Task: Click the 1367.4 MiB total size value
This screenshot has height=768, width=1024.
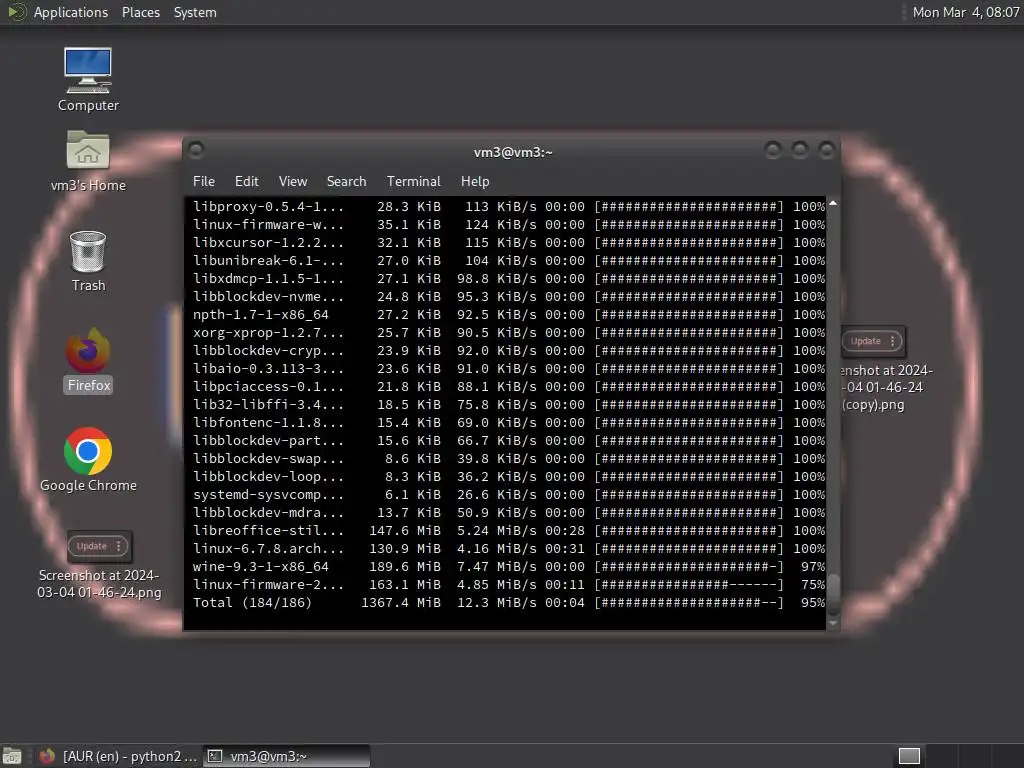Action: [x=401, y=603]
